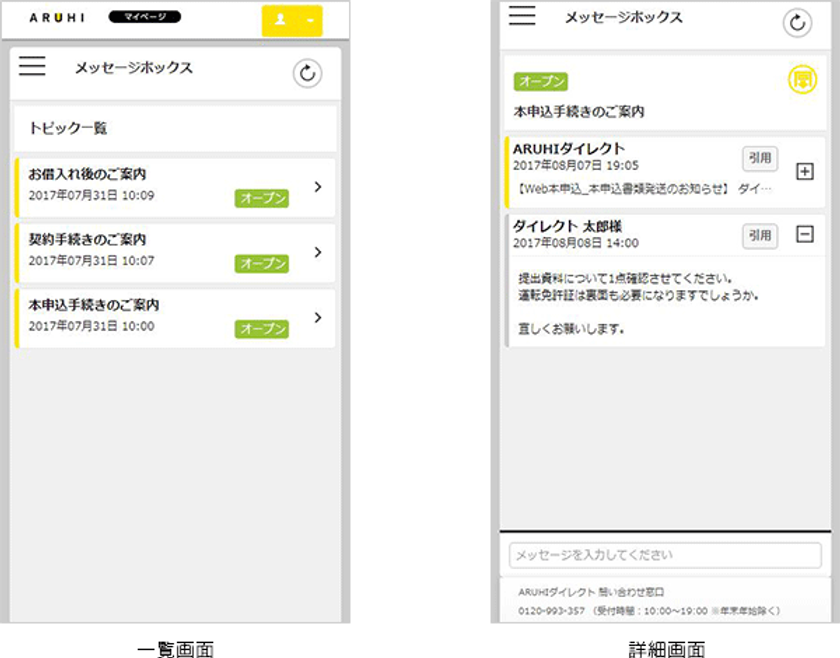Click refresh icon beside トピック一覧 screen title

(308, 73)
